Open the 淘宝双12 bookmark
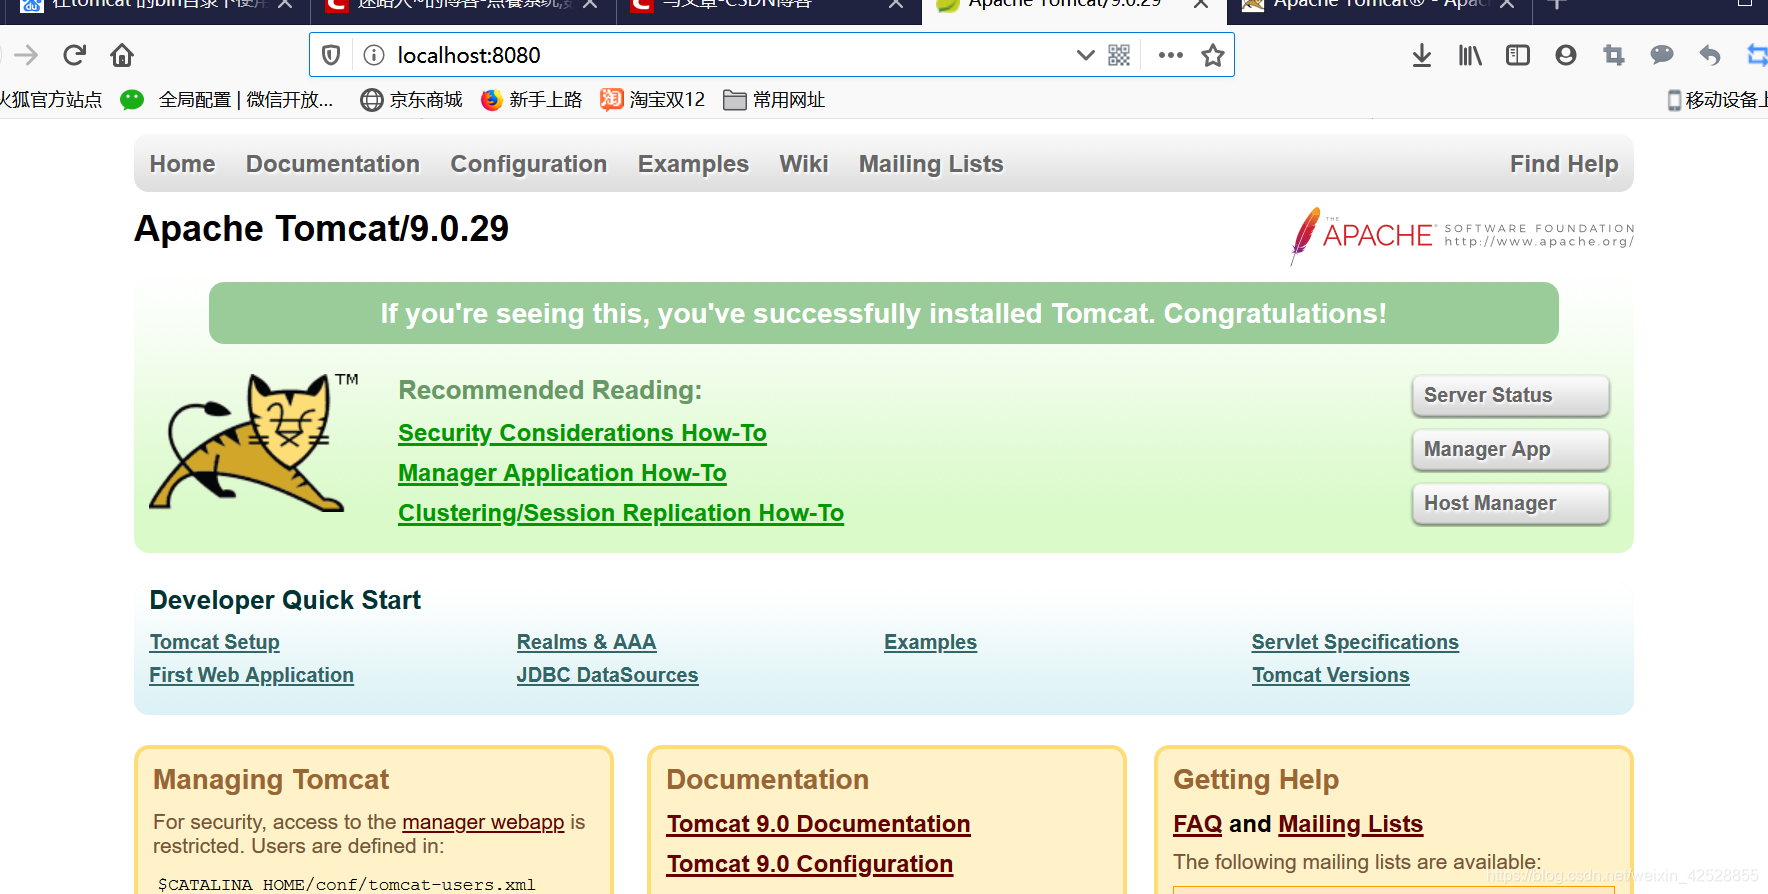Screen dimensions: 1768x894 [x=653, y=100]
